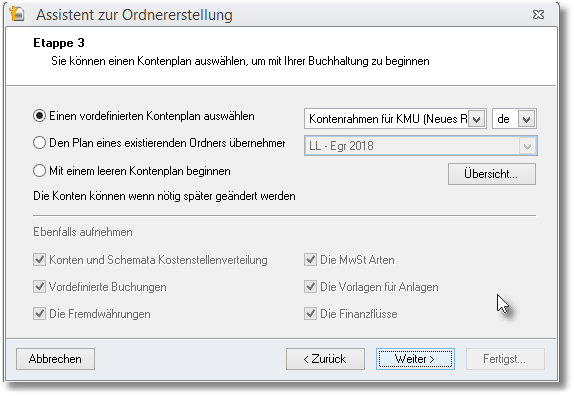Toggle the 'Die Fremdwährungen' checkbox
This screenshot has width=574, height=396.
[39, 314]
